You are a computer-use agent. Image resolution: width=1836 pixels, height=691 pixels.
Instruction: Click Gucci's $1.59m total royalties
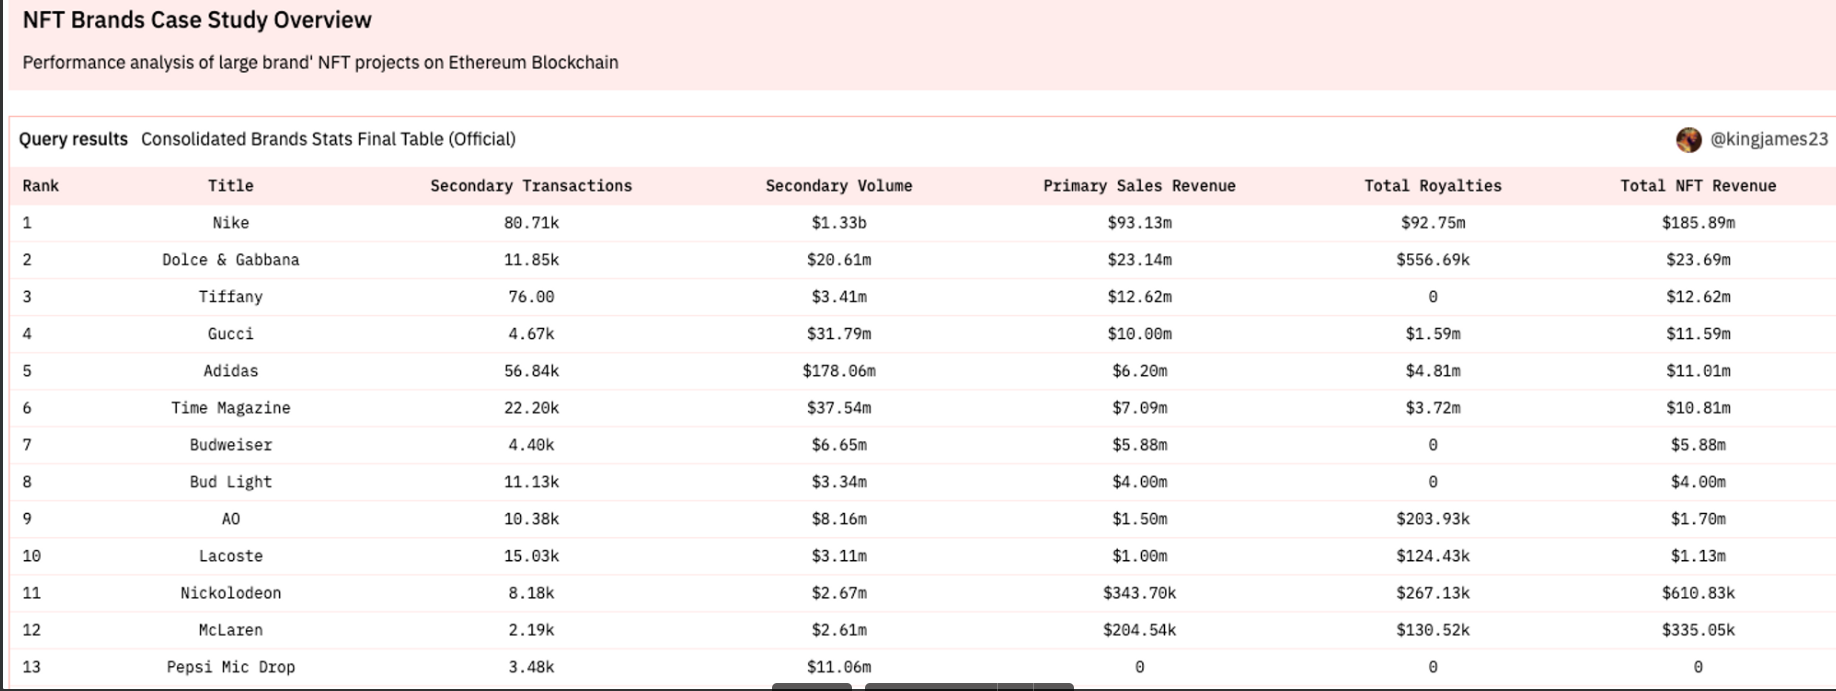(x=1433, y=334)
